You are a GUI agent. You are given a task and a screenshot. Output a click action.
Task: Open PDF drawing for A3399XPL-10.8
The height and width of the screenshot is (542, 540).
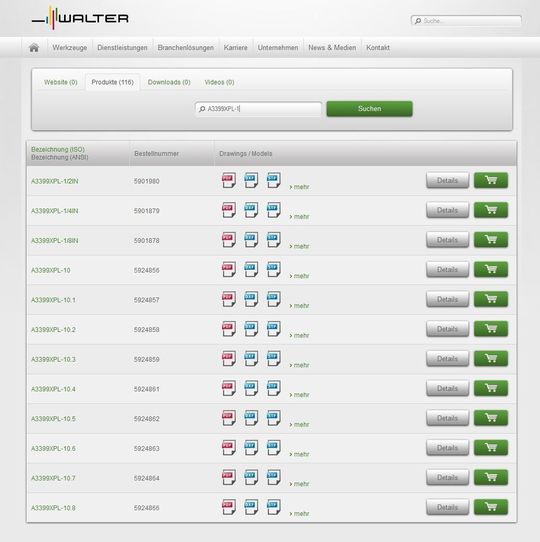(229, 507)
